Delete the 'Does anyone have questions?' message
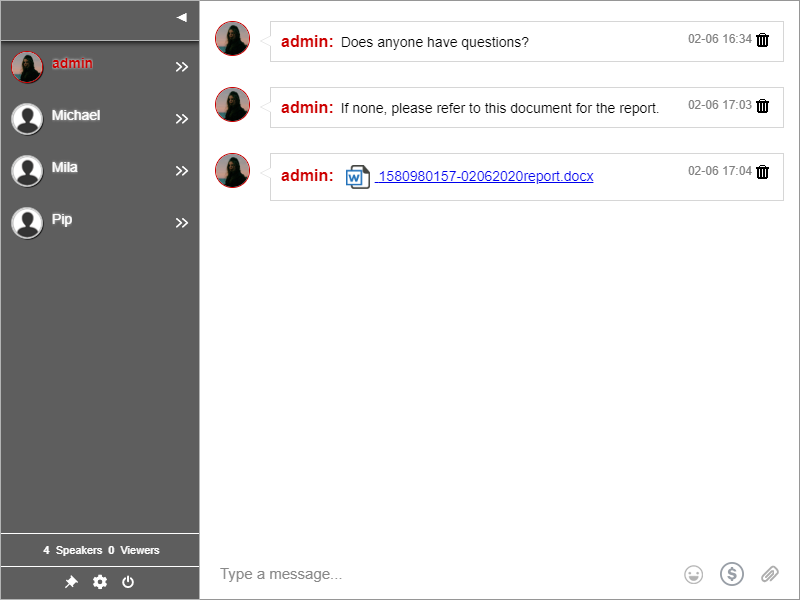Image resolution: width=800 pixels, height=600 pixels. [x=763, y=40]
